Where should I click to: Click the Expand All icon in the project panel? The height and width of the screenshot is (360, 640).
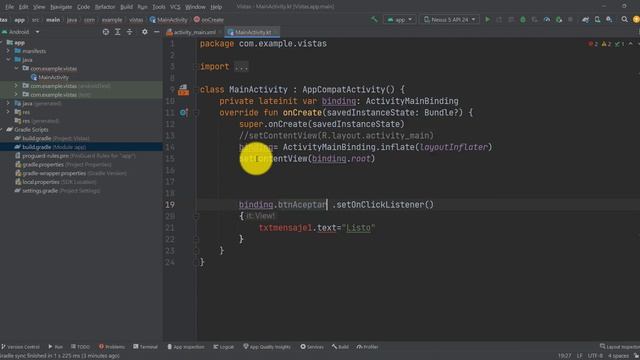pyautogui.click(x=118, y=32)
